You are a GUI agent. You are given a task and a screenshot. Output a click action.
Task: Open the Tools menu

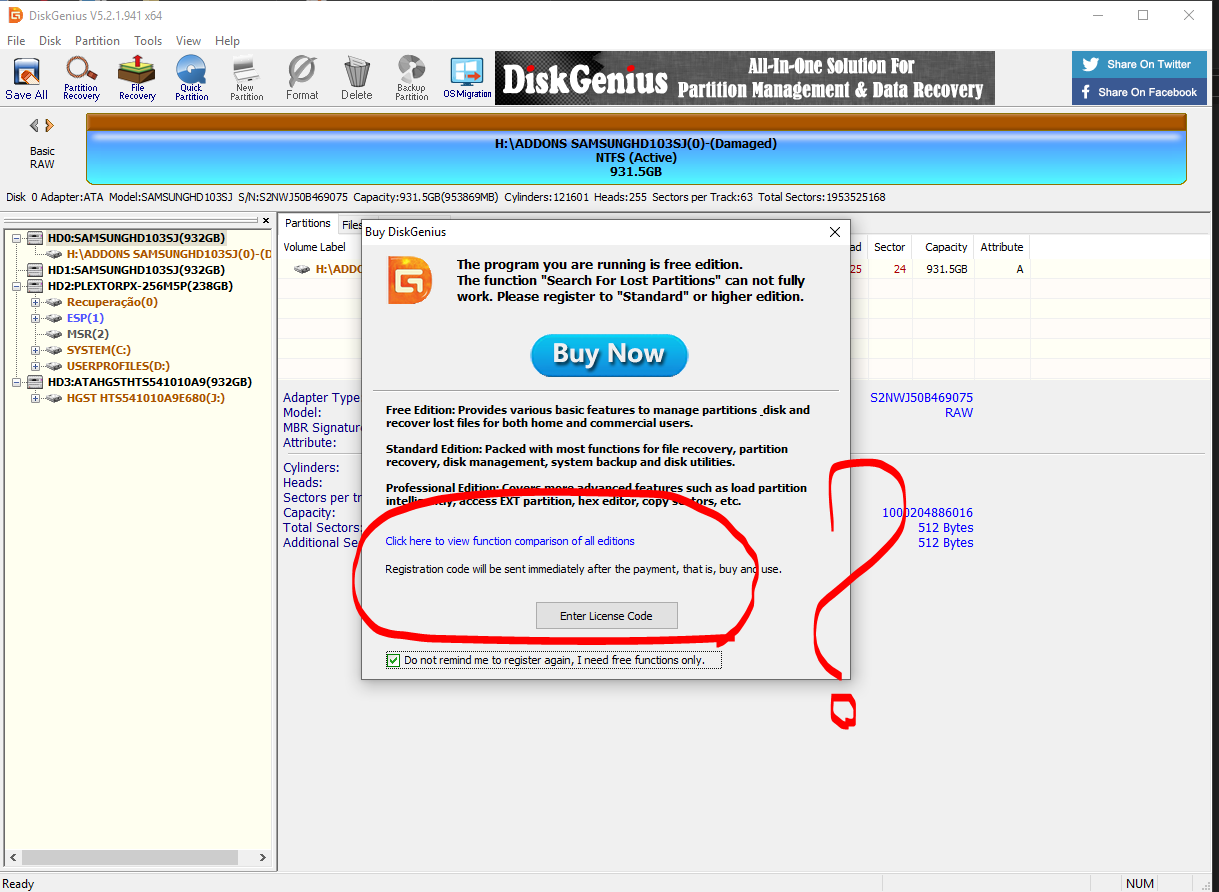(x=148, y=41)
